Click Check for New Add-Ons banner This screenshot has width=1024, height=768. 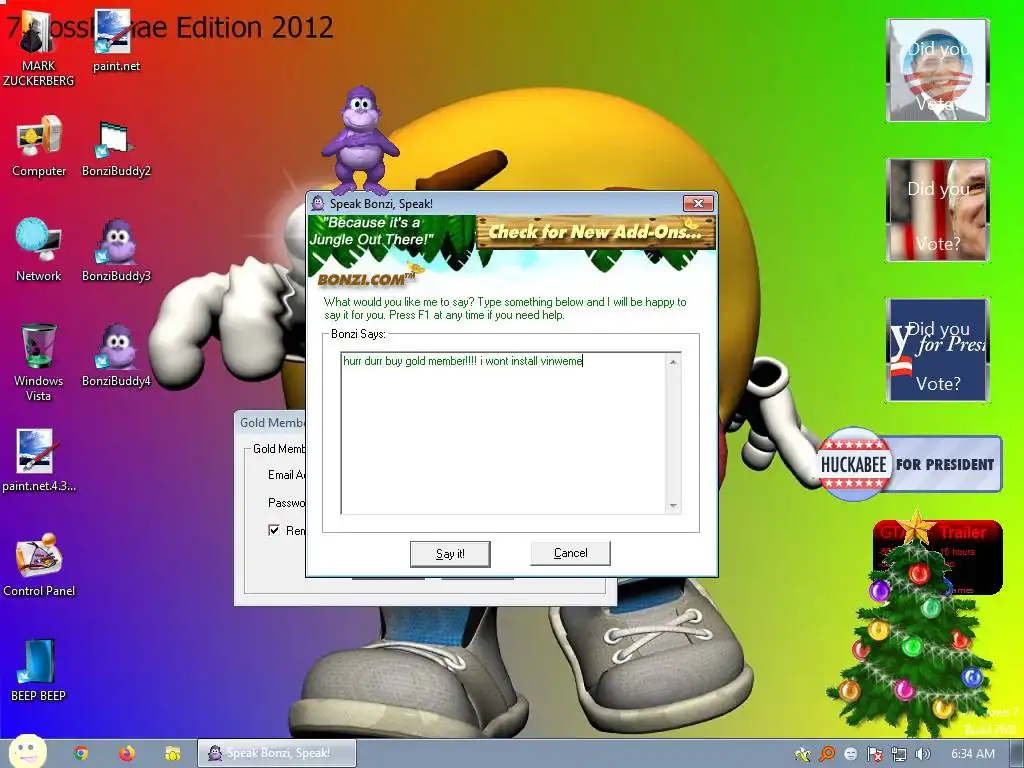pyautogui.click(x=596, y=232)
